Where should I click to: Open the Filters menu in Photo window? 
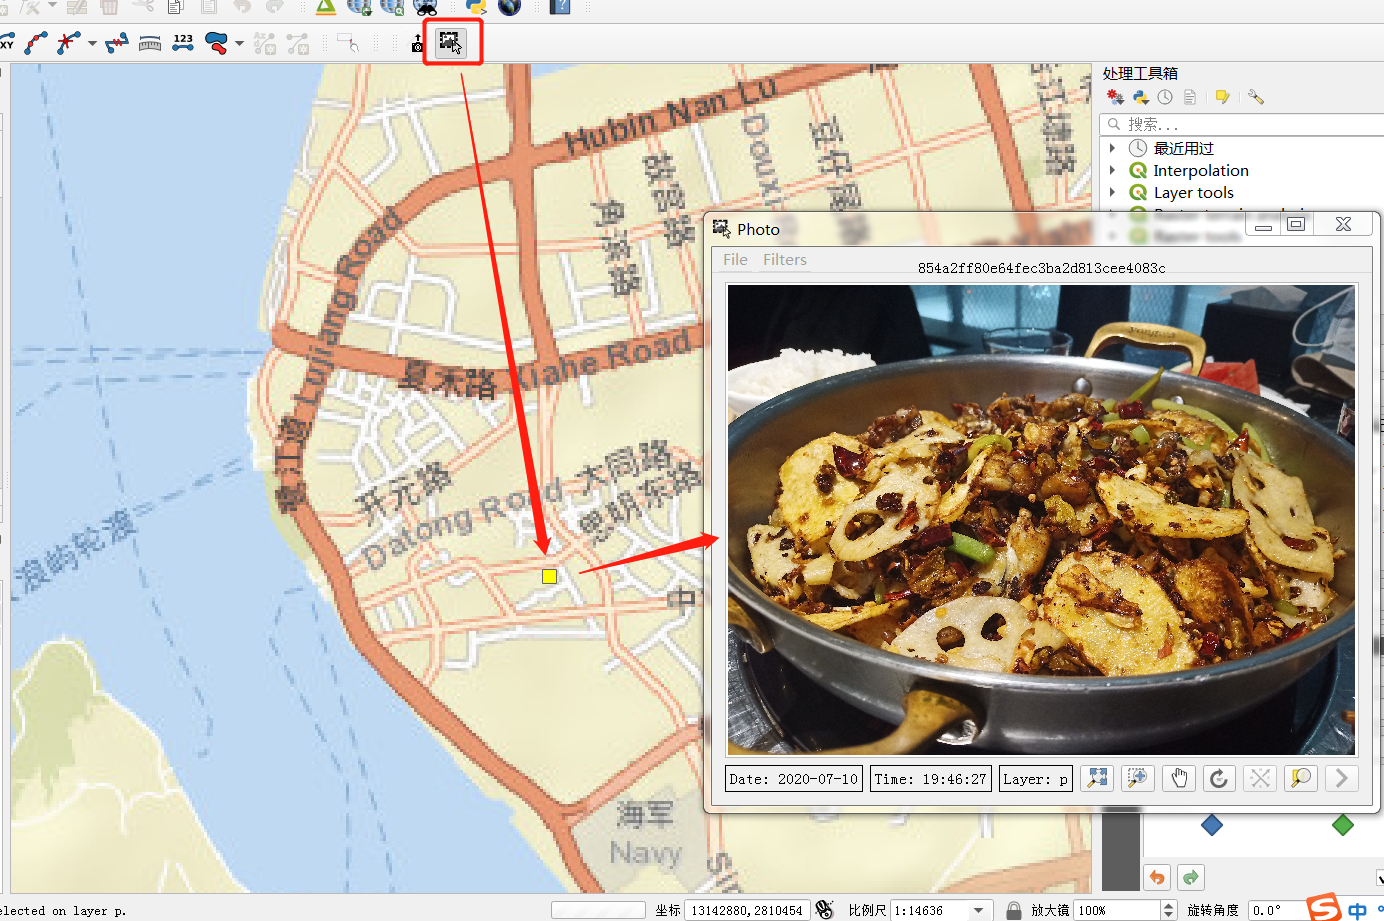point(784,259)
